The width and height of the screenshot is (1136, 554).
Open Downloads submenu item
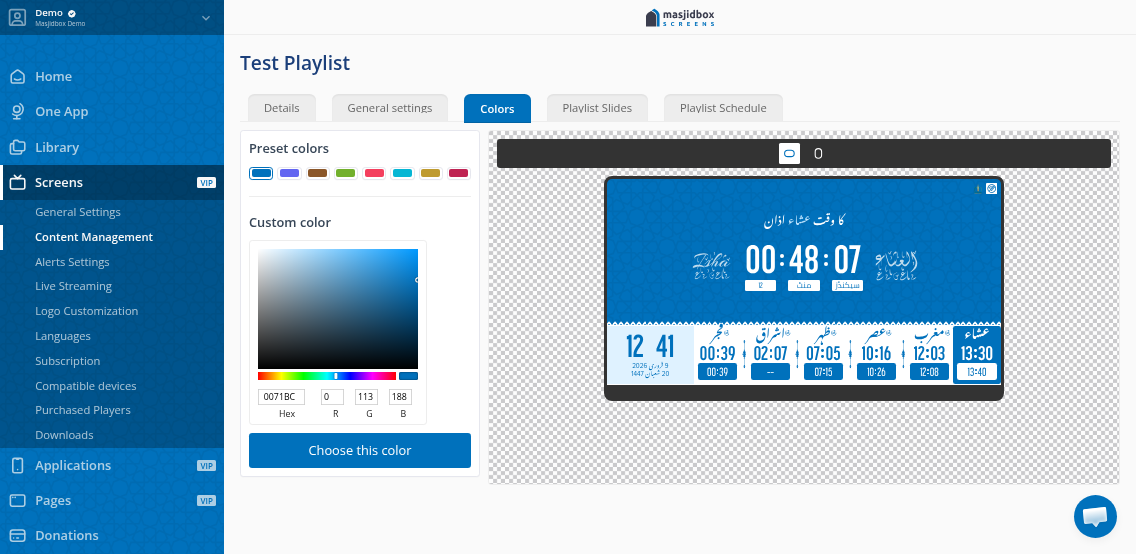pos(64,435)
